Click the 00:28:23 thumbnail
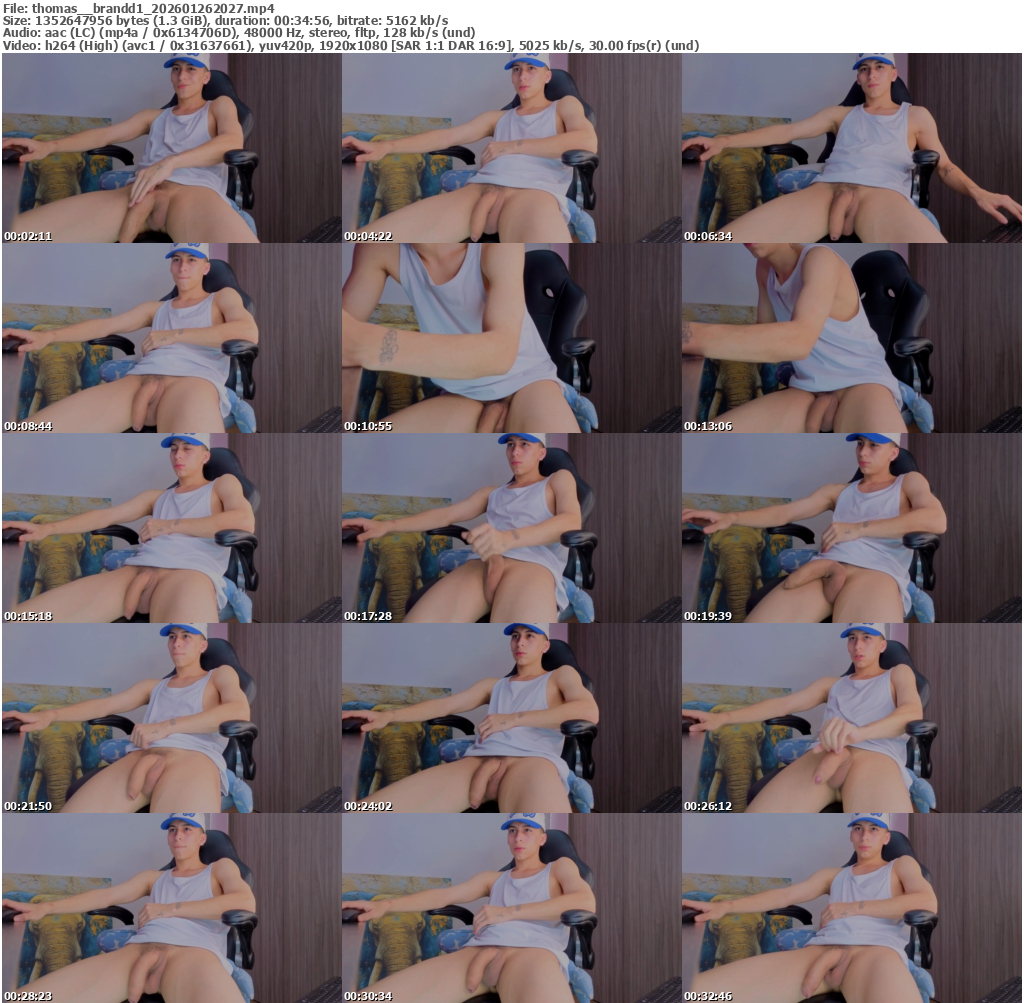 [171, 908]
